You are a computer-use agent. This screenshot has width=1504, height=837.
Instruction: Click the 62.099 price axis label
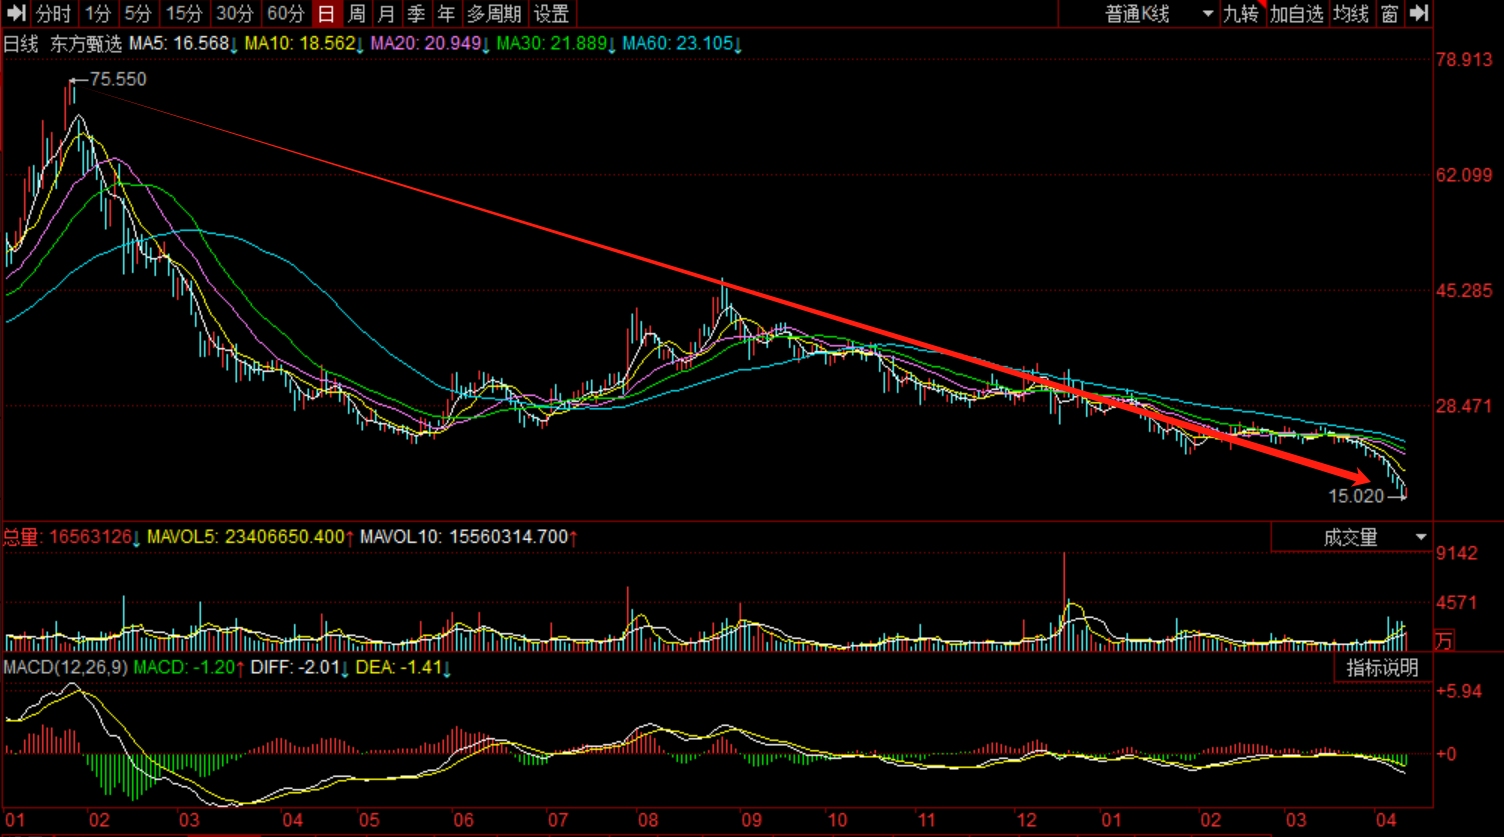[1463, 175]
